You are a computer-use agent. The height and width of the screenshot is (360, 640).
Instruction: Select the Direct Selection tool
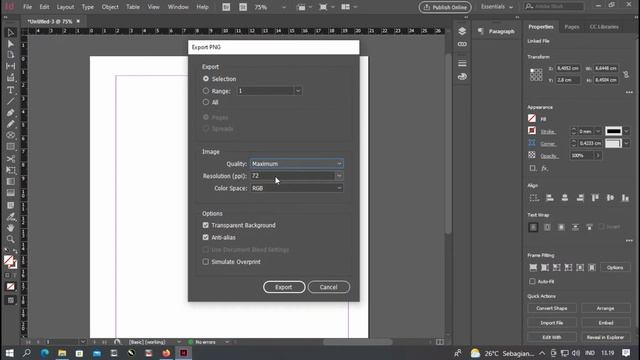[11, 44]
